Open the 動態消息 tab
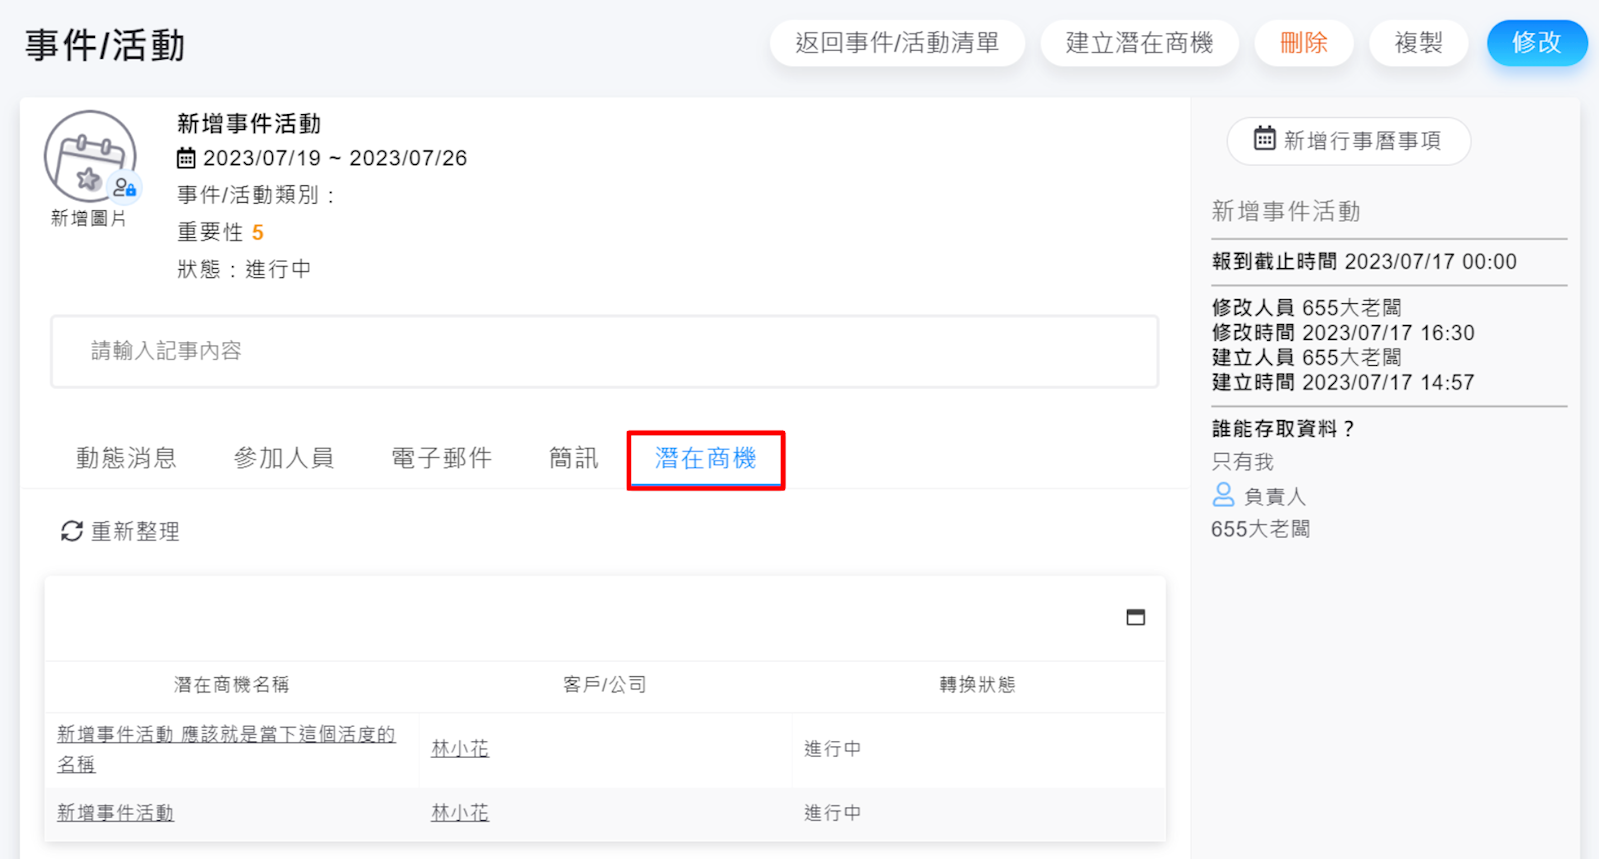This screenshot has width=1599, height=859. point(126,458)
